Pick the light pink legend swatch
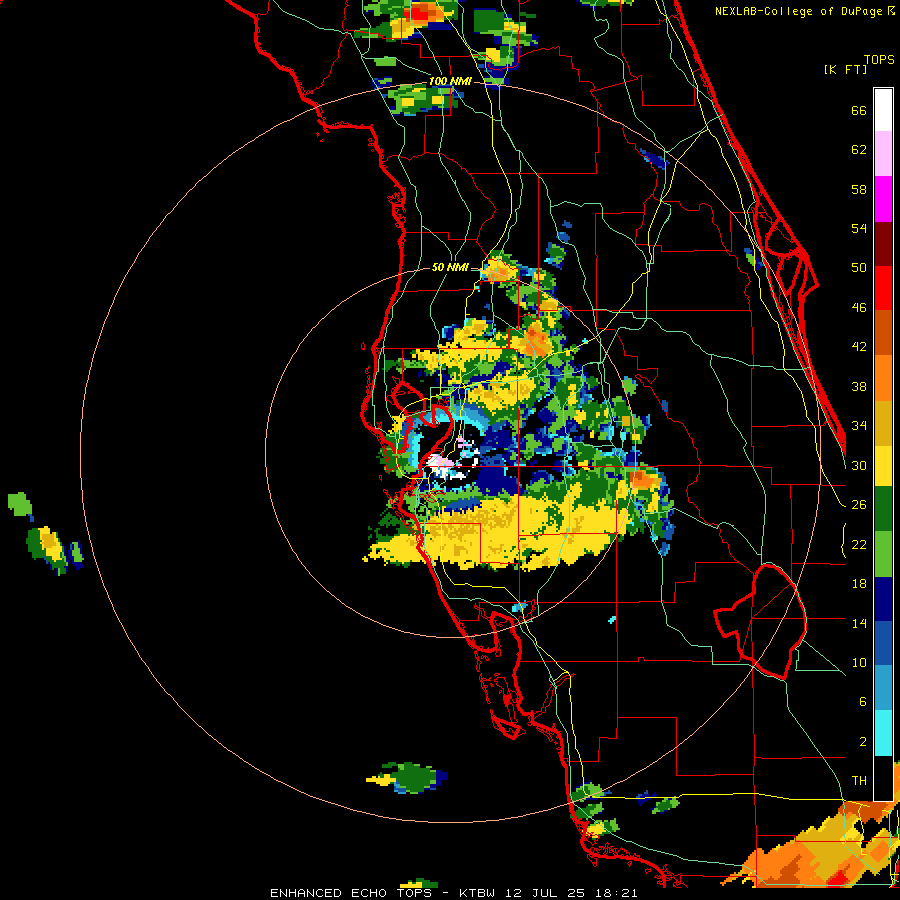The image size is (900, 900). (883, 153)
